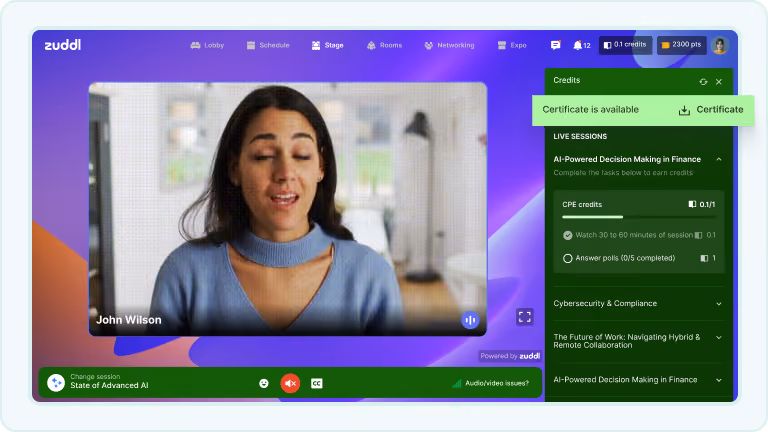The height and width of the screenshot is (432, 768).
Task: Click the Complete the tasks below text
Action: [623, 172]
